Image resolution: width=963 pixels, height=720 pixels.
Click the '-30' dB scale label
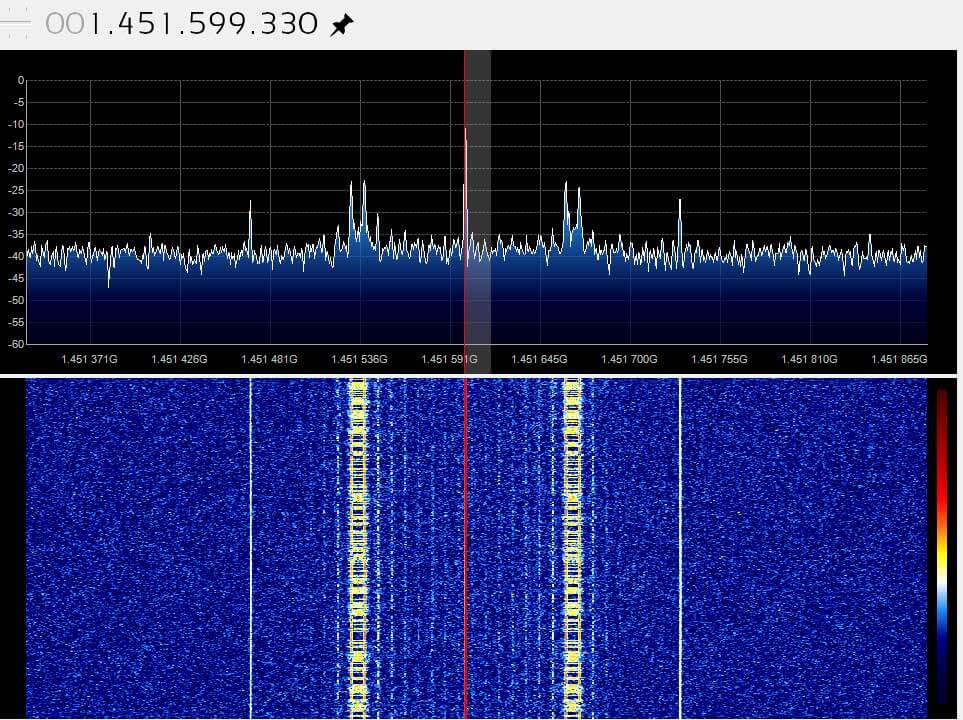(17, 213)
